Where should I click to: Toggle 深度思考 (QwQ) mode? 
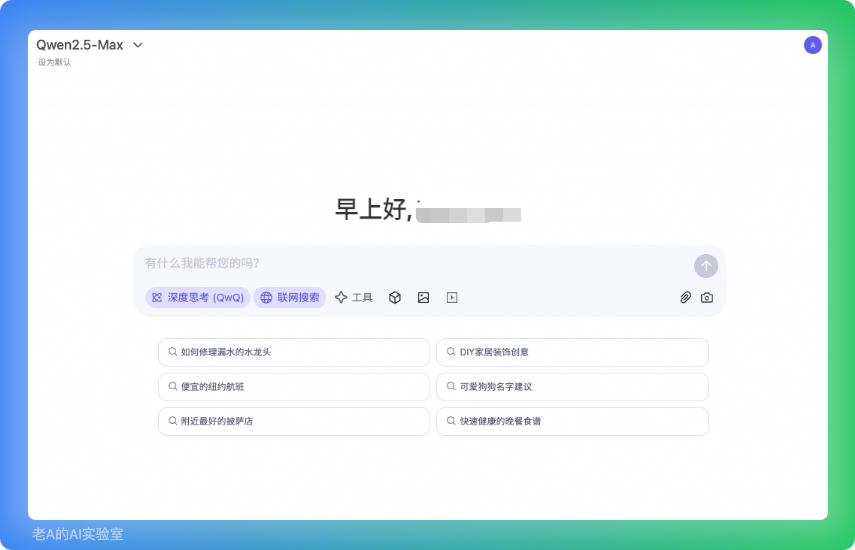pyautogui.click(x=197, y=298)
